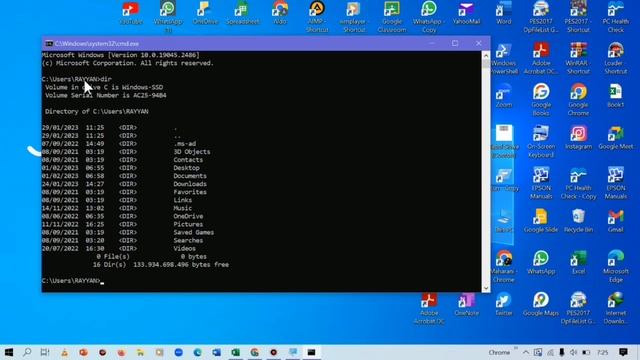The height and width of the screenshot is (360, 640).
Task: Open the Google Classroom desktop icon
Action: (x=391, y=17)
